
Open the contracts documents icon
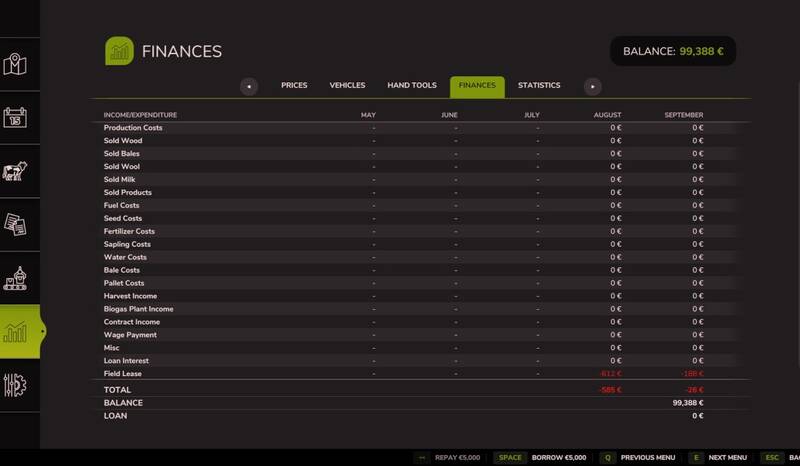[15, 224]
